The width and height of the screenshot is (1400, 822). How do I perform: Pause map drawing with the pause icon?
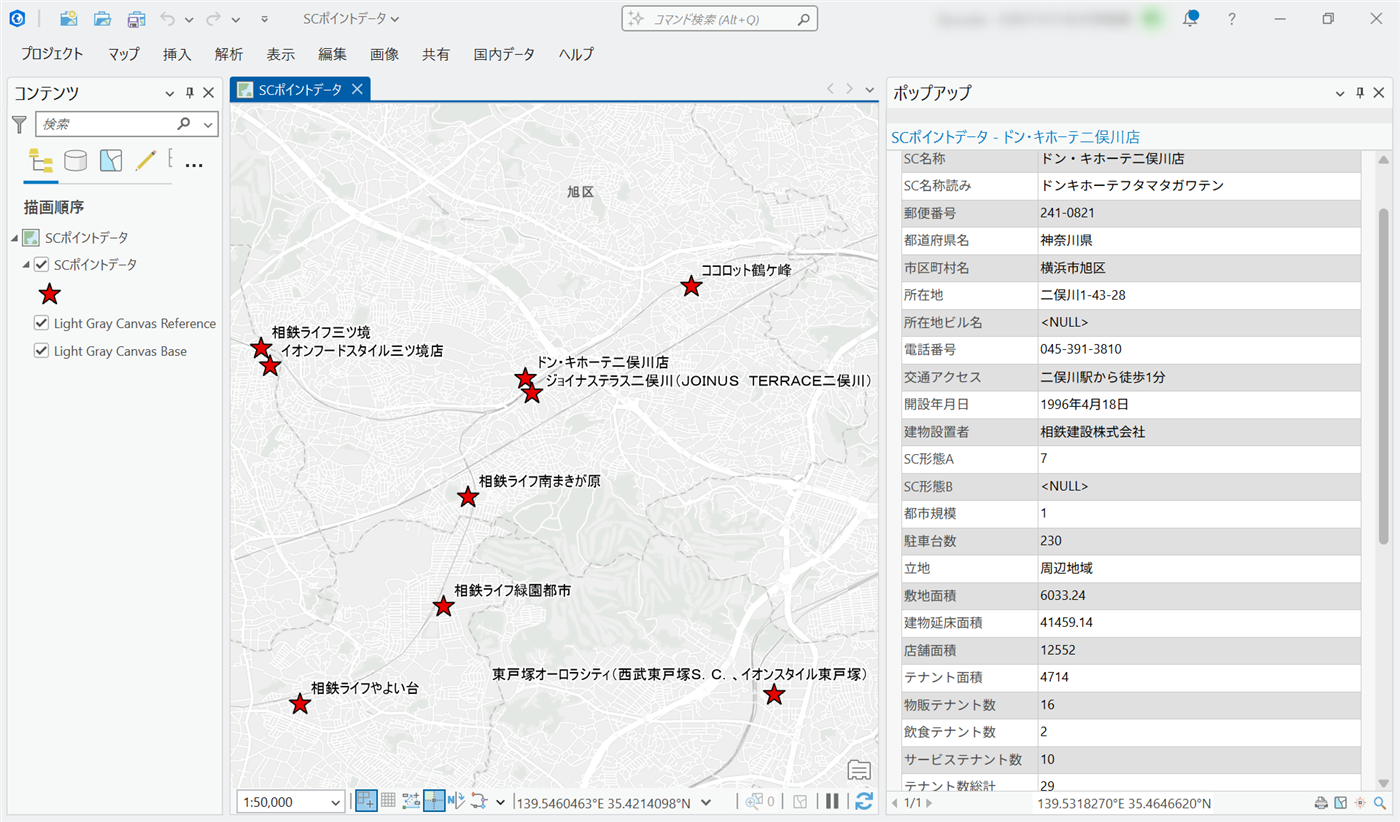(x=831, y=801)
